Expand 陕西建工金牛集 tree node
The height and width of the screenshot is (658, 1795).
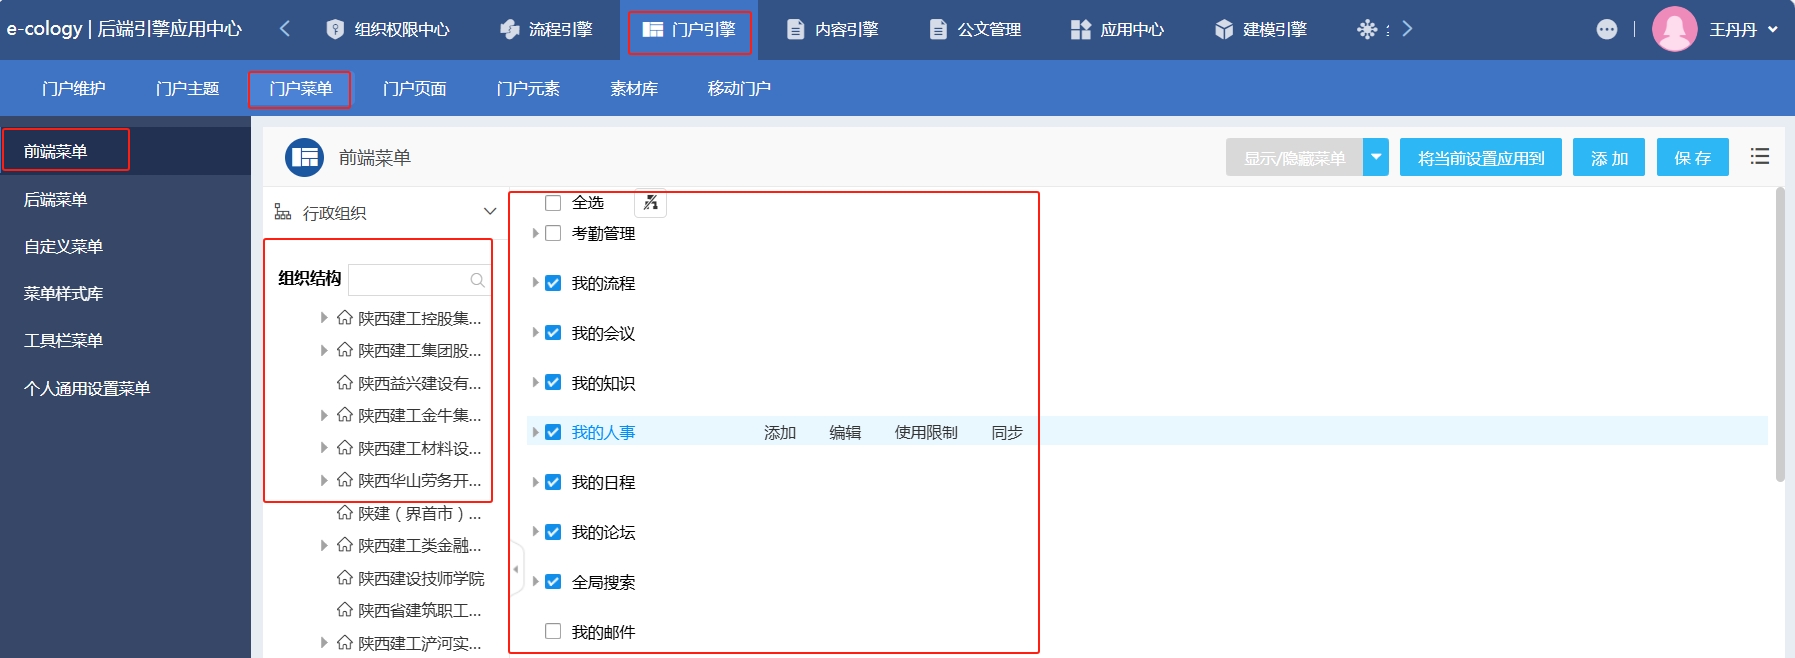coord(323,415)
